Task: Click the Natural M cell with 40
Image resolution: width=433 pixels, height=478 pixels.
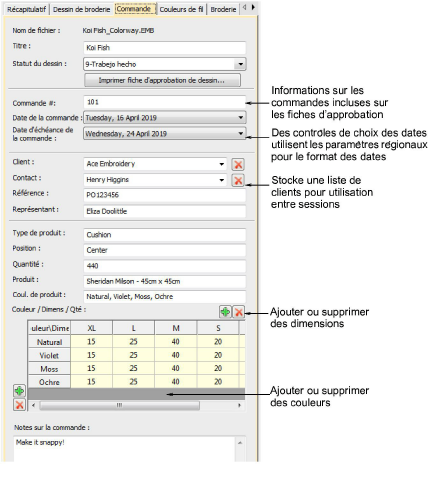Action: click(x=176, y=342)
